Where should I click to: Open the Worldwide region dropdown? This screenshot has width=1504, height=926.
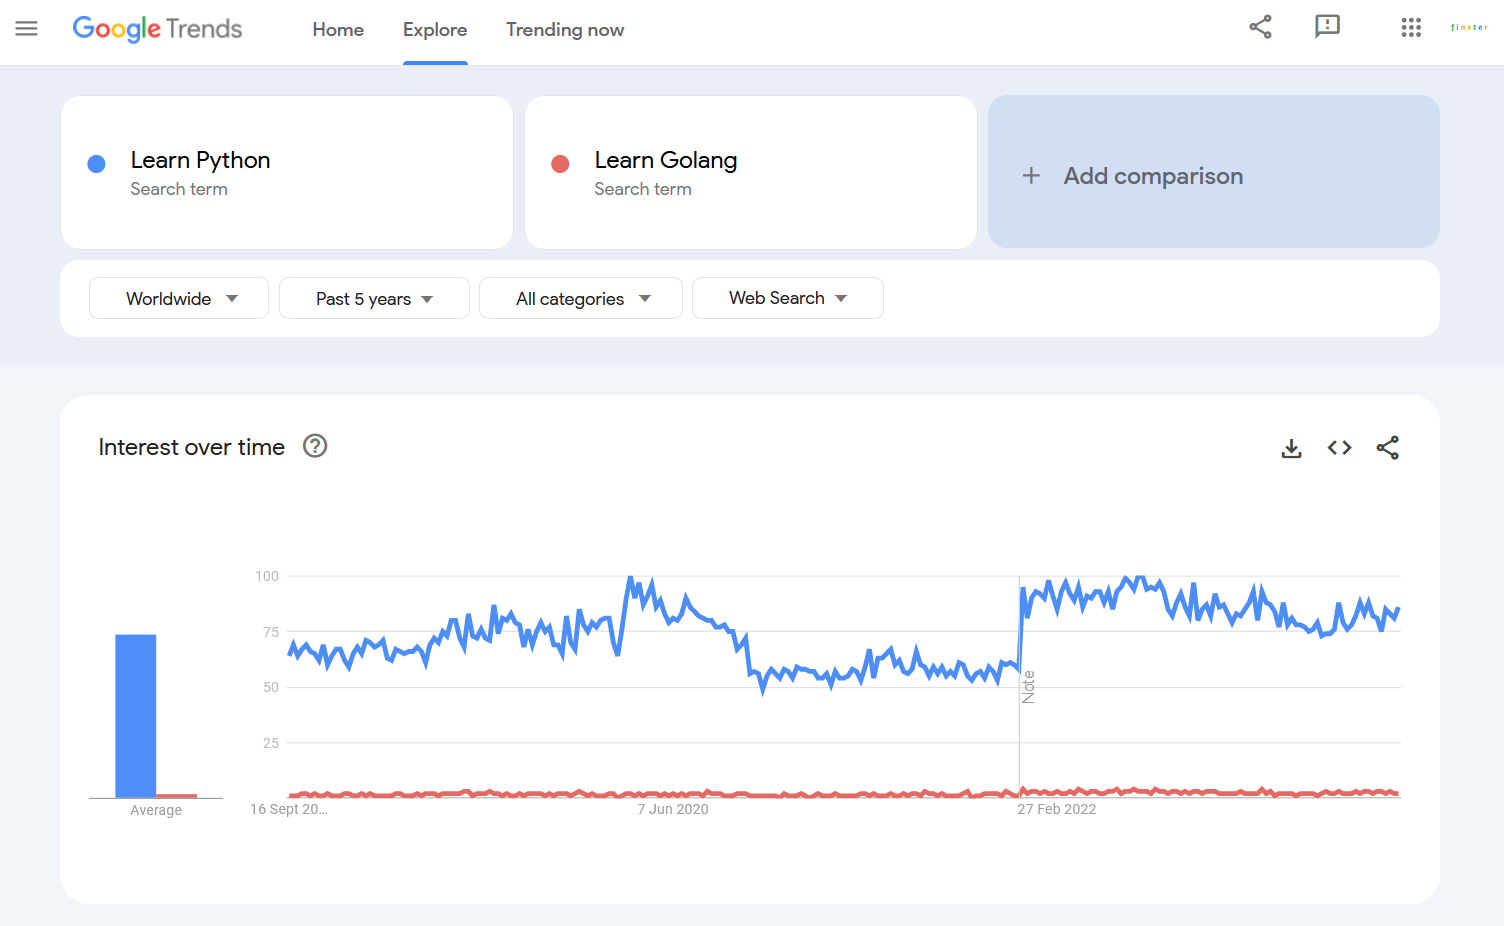pyautogui.click(x=178, y=298)
